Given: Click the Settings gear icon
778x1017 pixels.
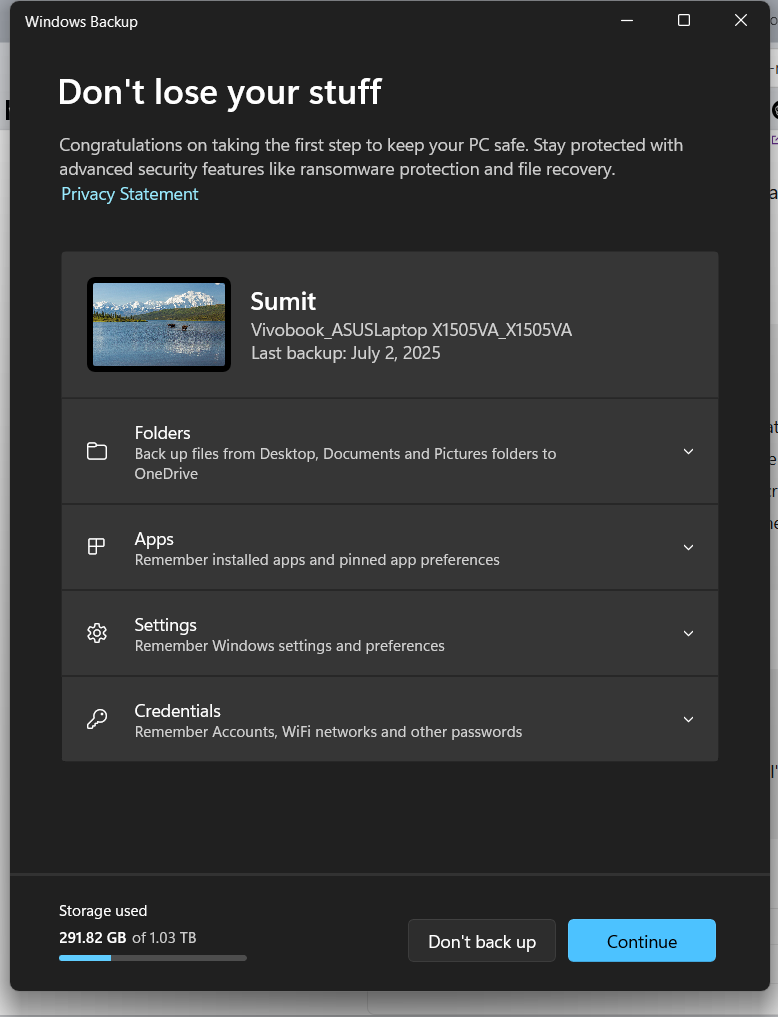Looking at the screenshot, I should [x=97, y=633].
